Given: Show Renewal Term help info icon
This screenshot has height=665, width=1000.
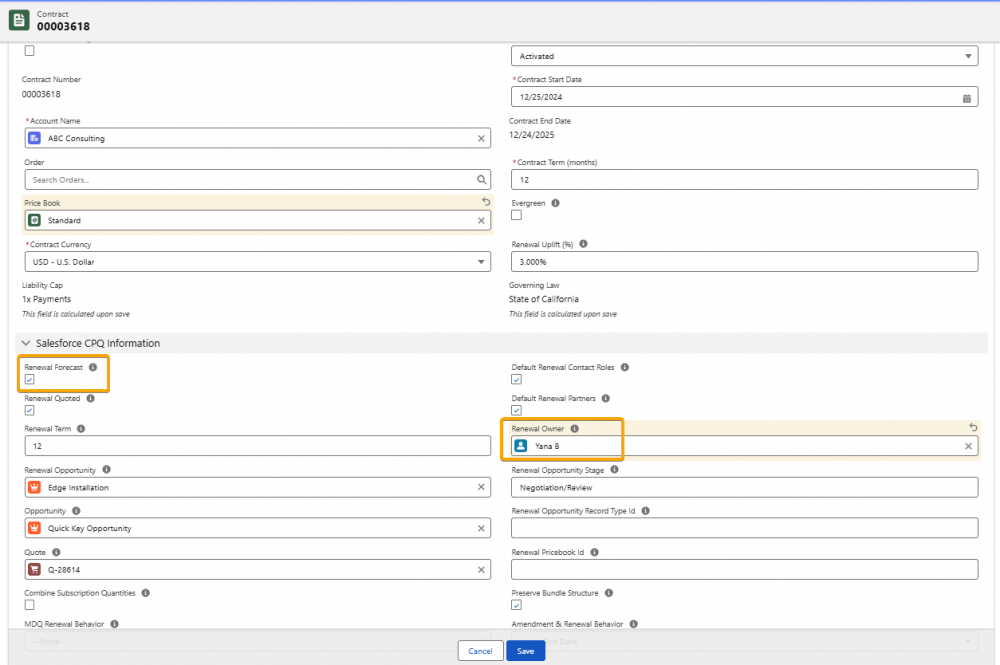Looking at the screenshot, I should click(x=81, y=428).
